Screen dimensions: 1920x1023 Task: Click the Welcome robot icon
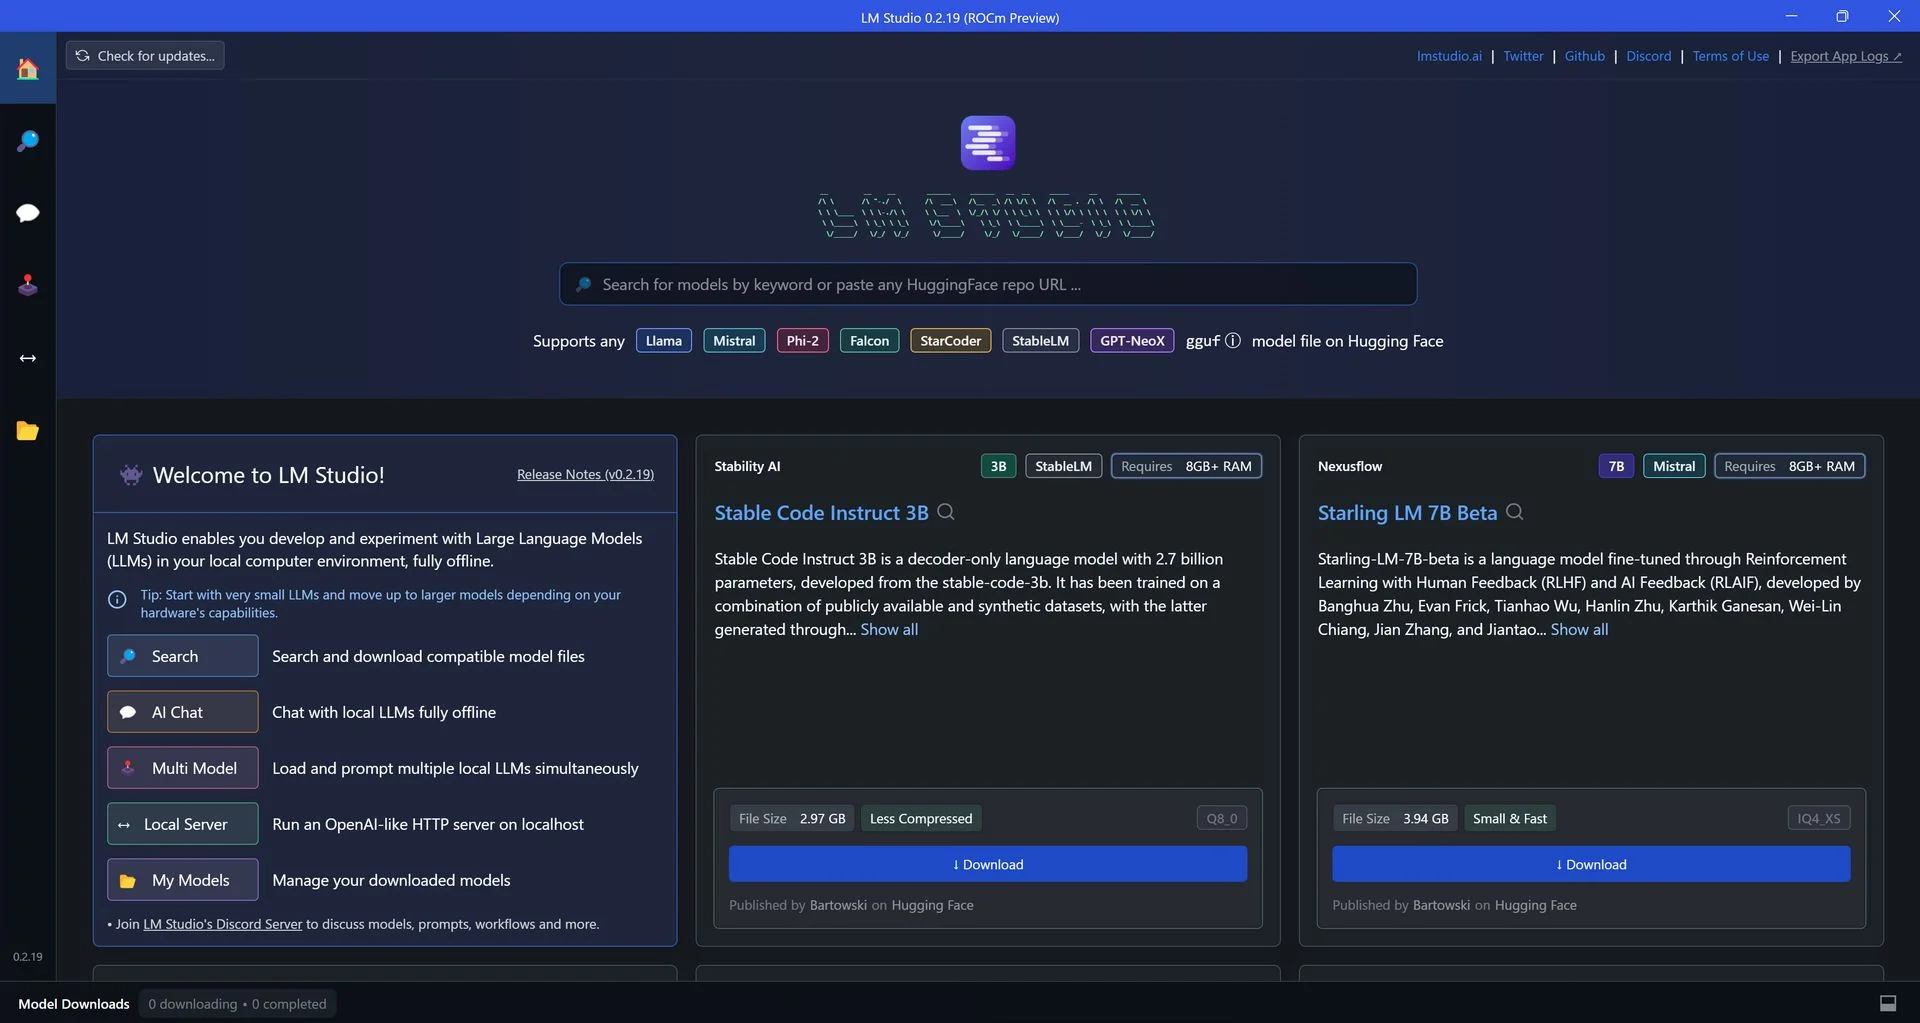coord(131,475)
